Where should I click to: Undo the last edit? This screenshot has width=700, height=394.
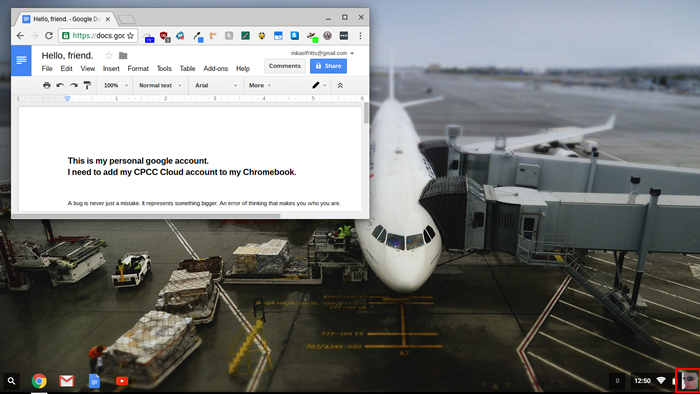click(60, 85)
